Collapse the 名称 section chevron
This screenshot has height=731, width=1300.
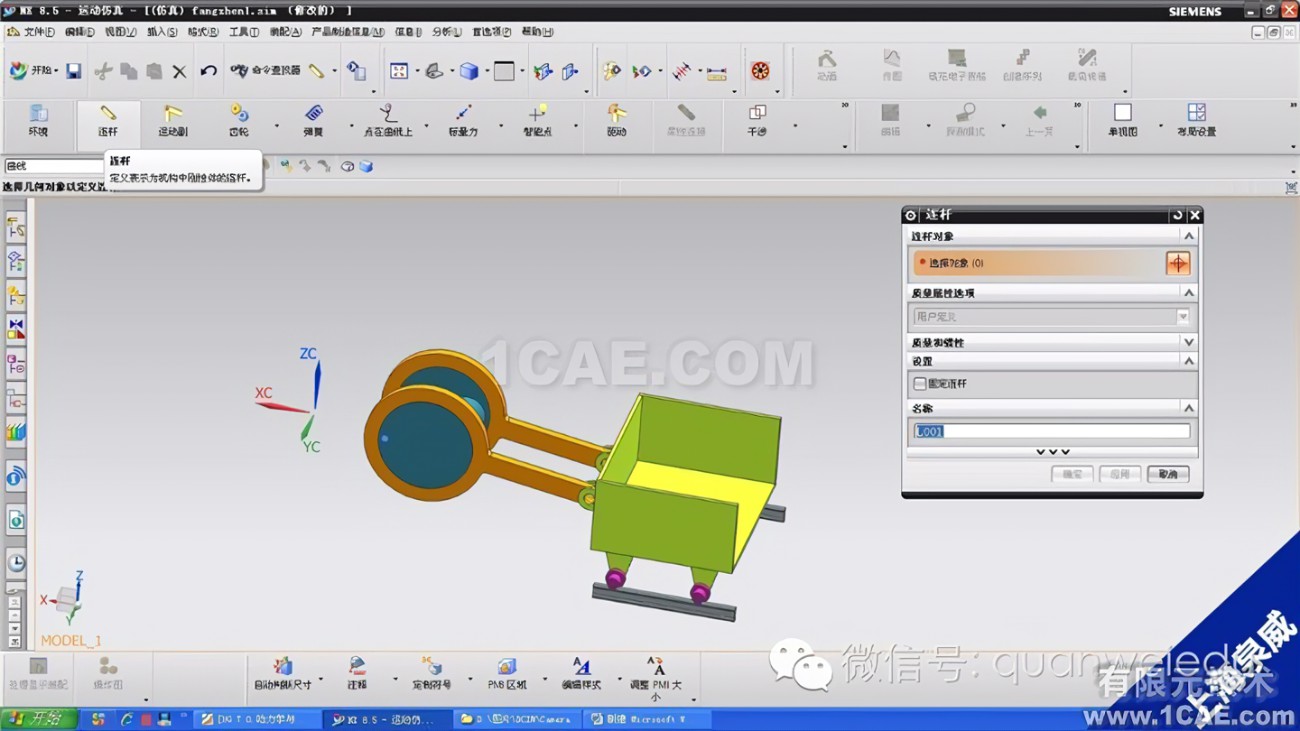1188,408
